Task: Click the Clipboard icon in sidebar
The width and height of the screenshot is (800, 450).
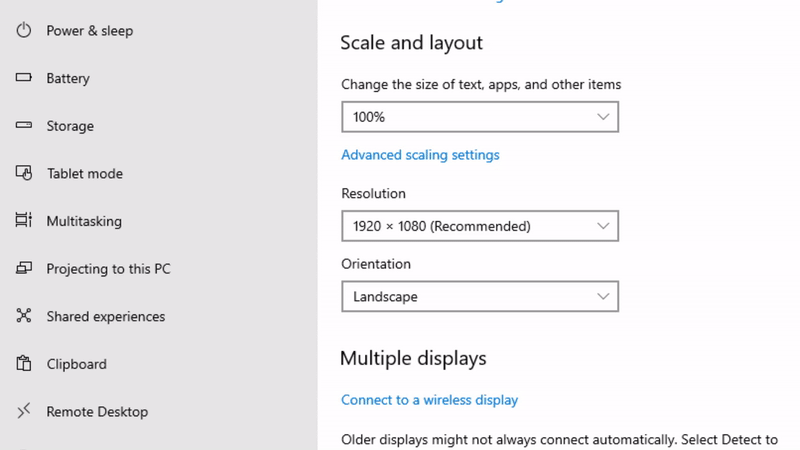Action: [25, 364]
